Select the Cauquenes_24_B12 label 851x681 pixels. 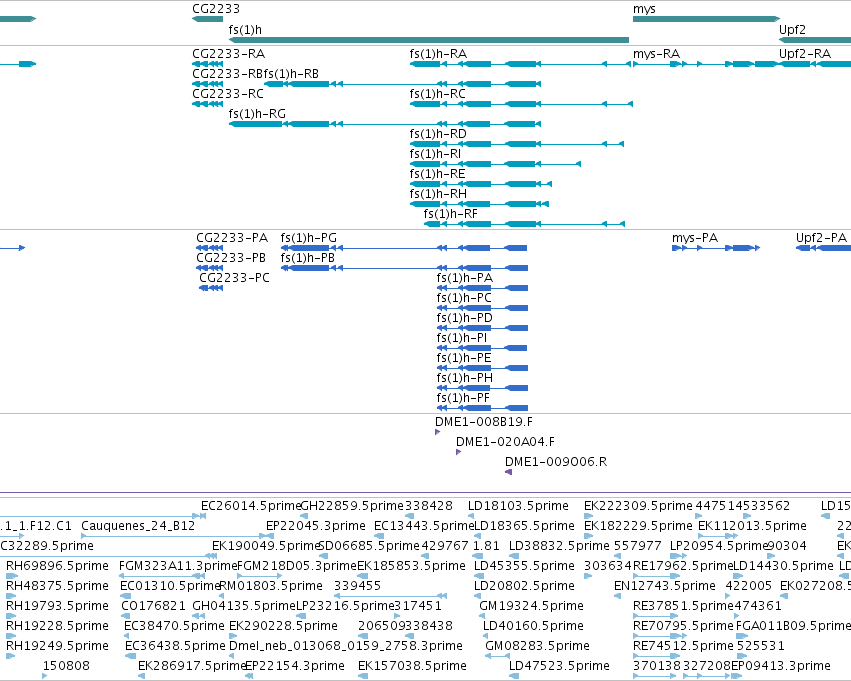coord(138,526)
